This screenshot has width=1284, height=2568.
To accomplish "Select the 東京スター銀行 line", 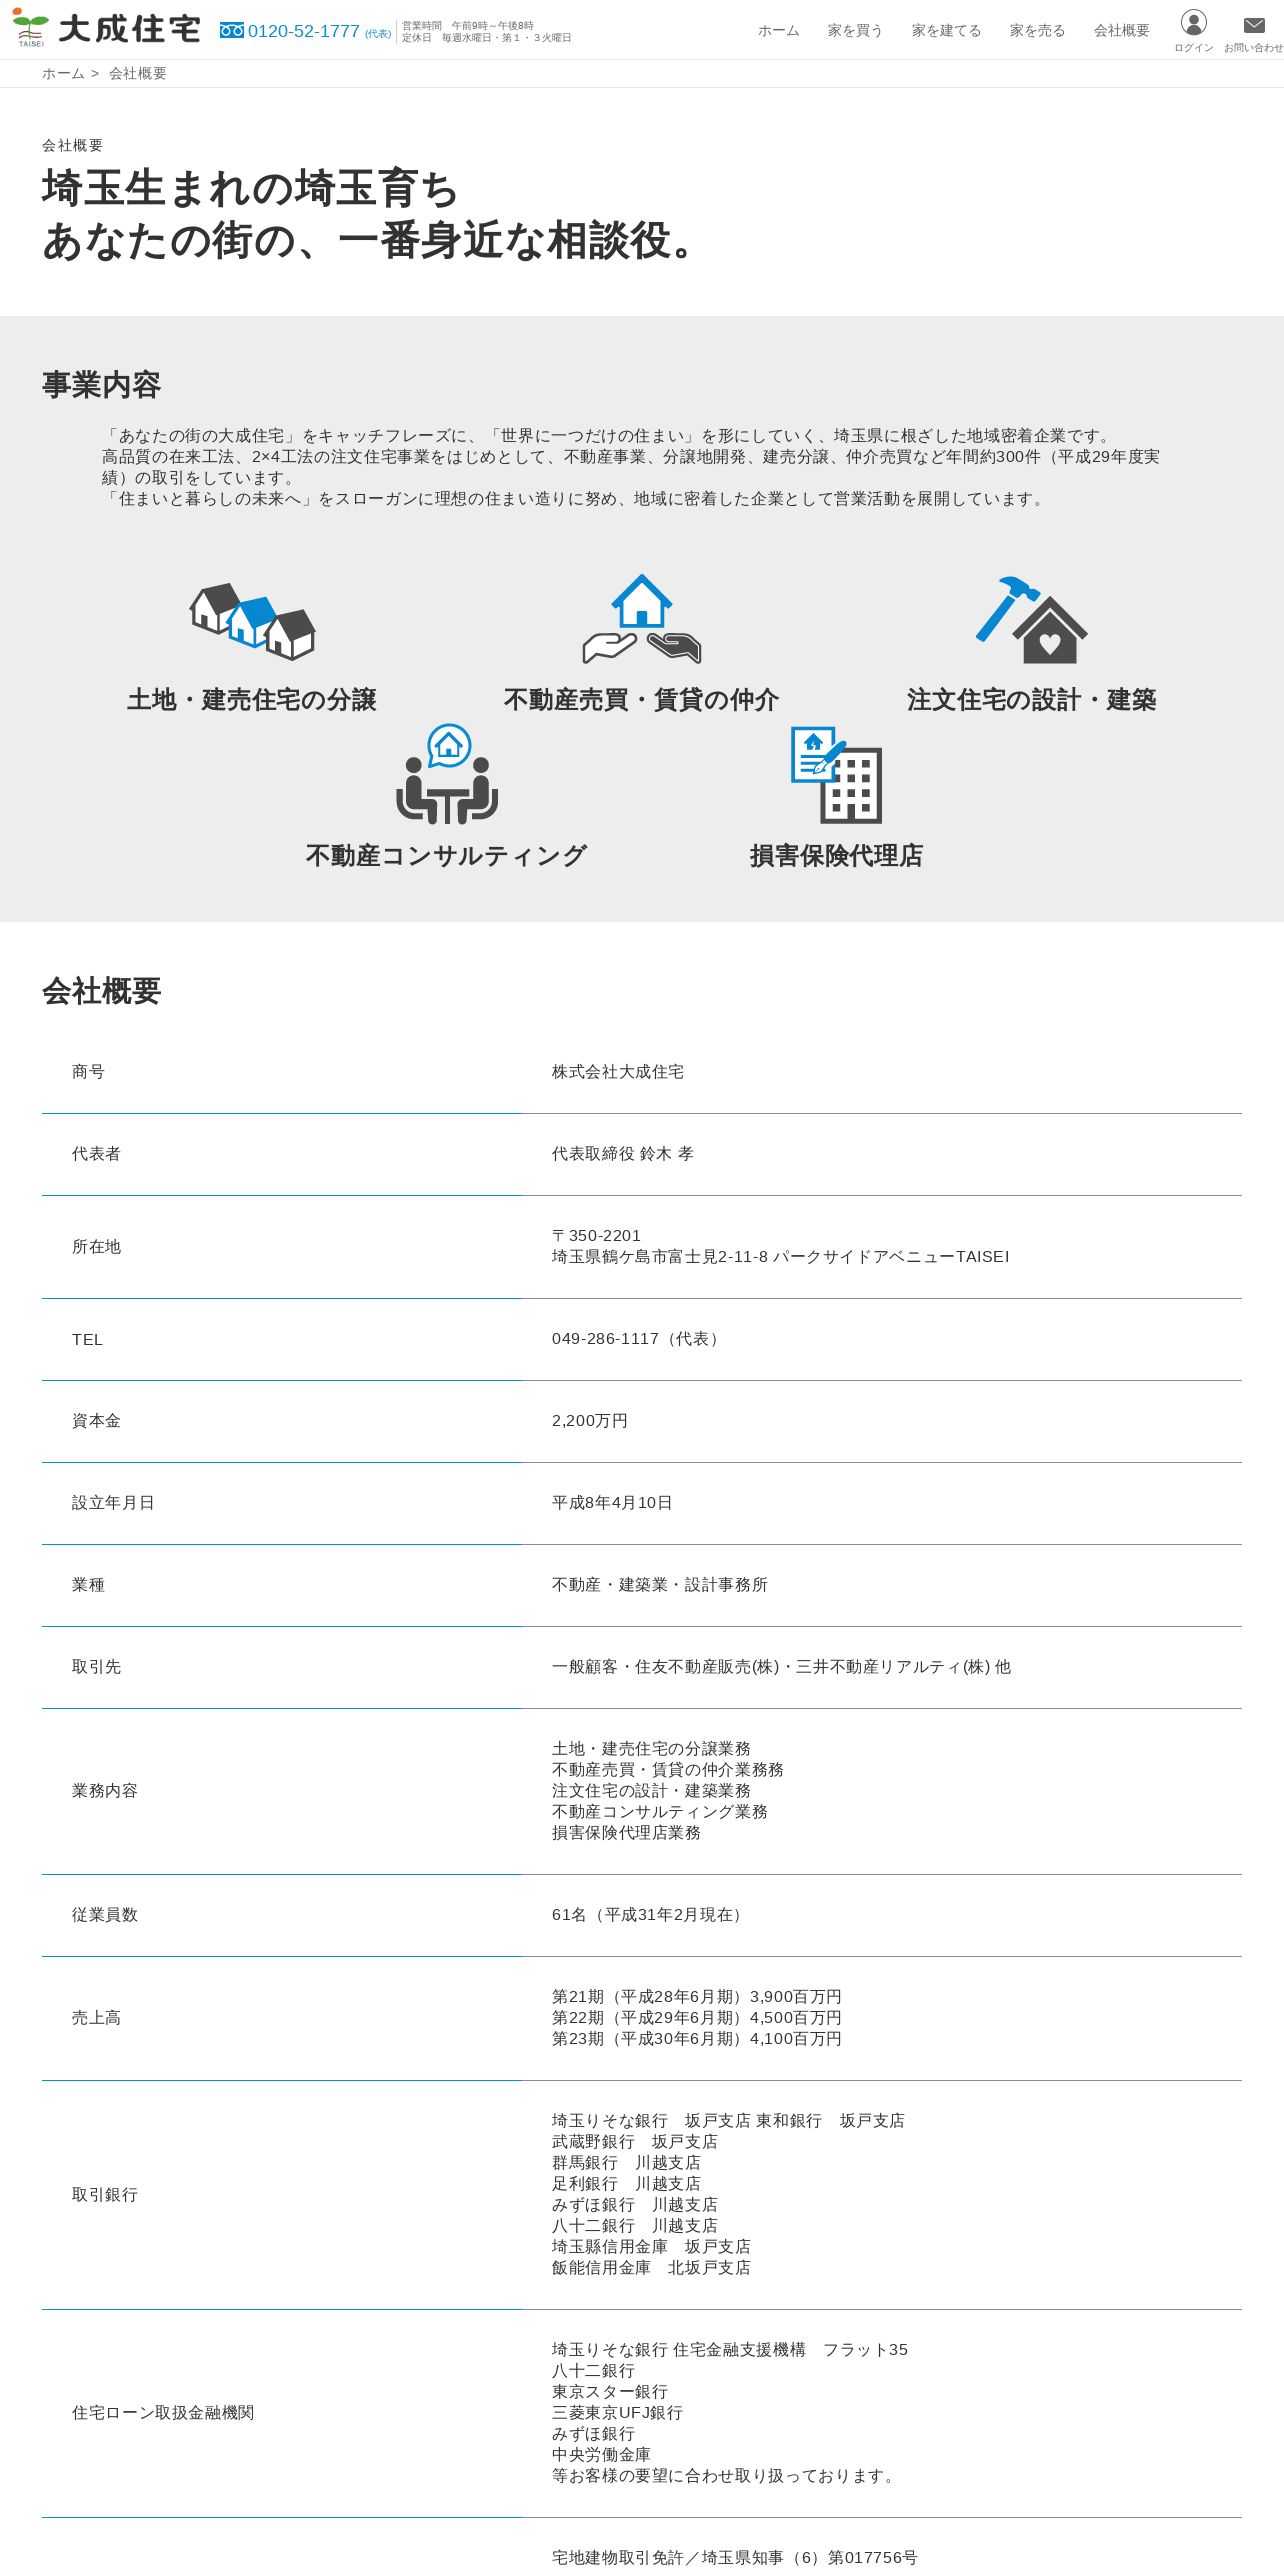I will 610,2392.
